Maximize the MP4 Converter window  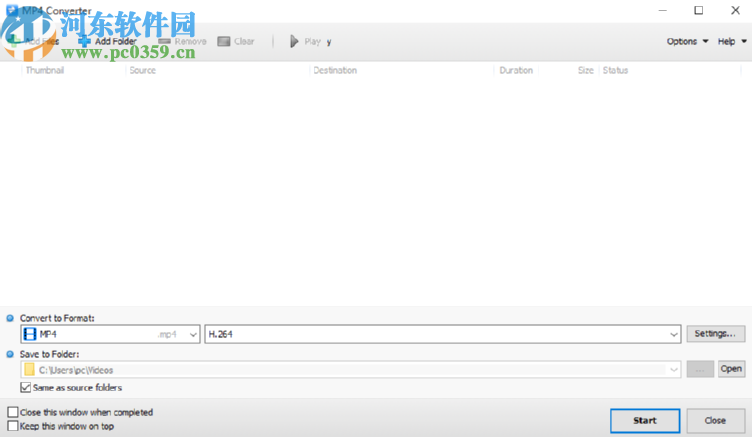(699, 10)
